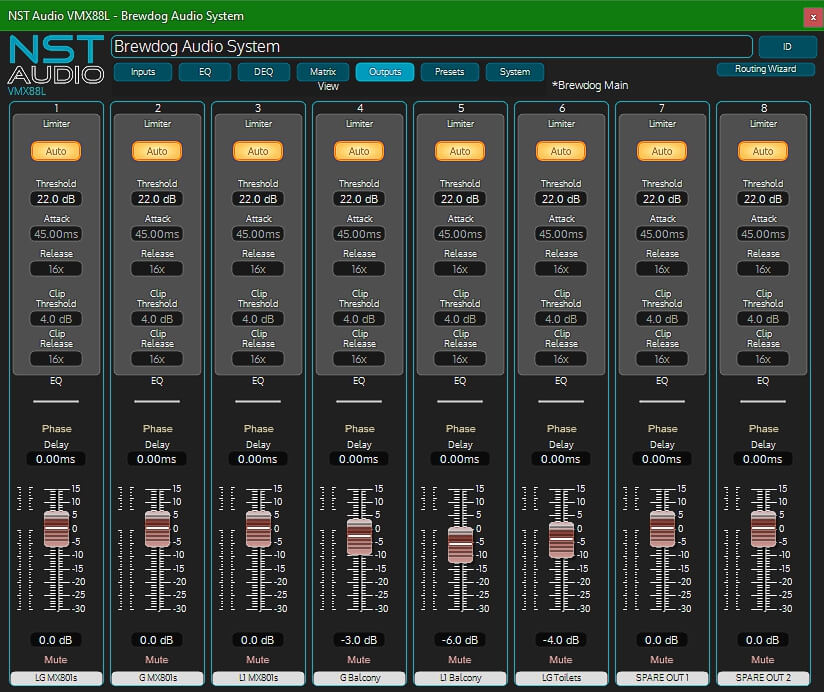Select channel 8 Clip Threshold 4.0 dB field
This screenshot has width=824, height=692.
click(763, 319)
